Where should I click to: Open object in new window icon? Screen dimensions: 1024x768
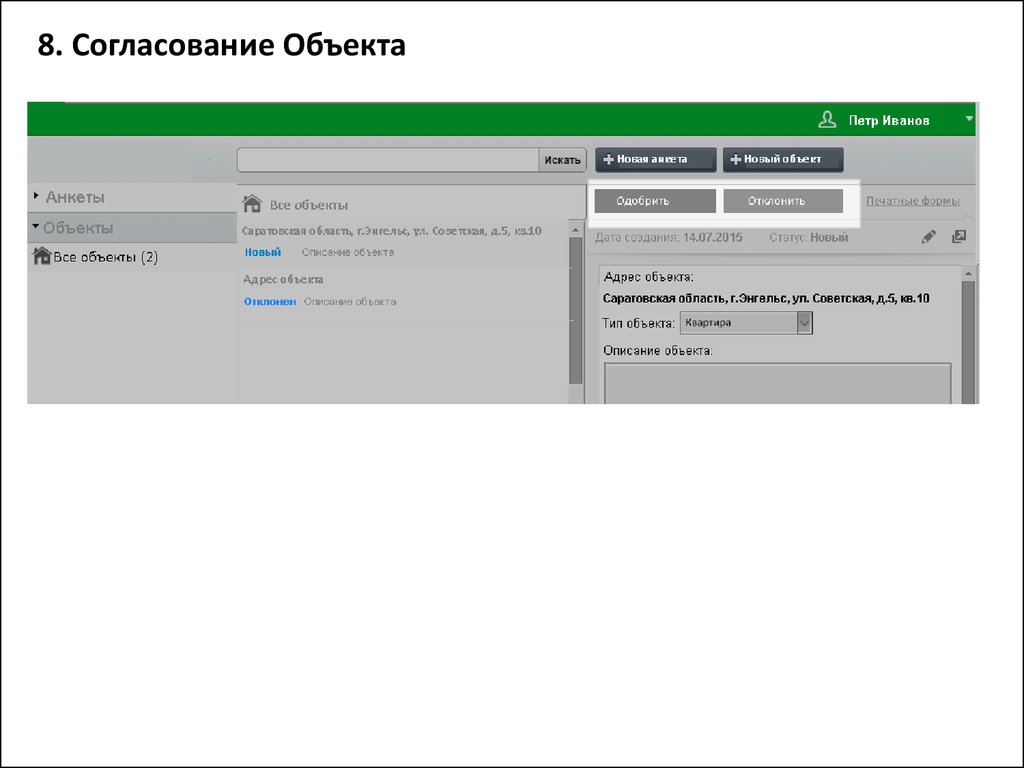[x=959, y=237]
